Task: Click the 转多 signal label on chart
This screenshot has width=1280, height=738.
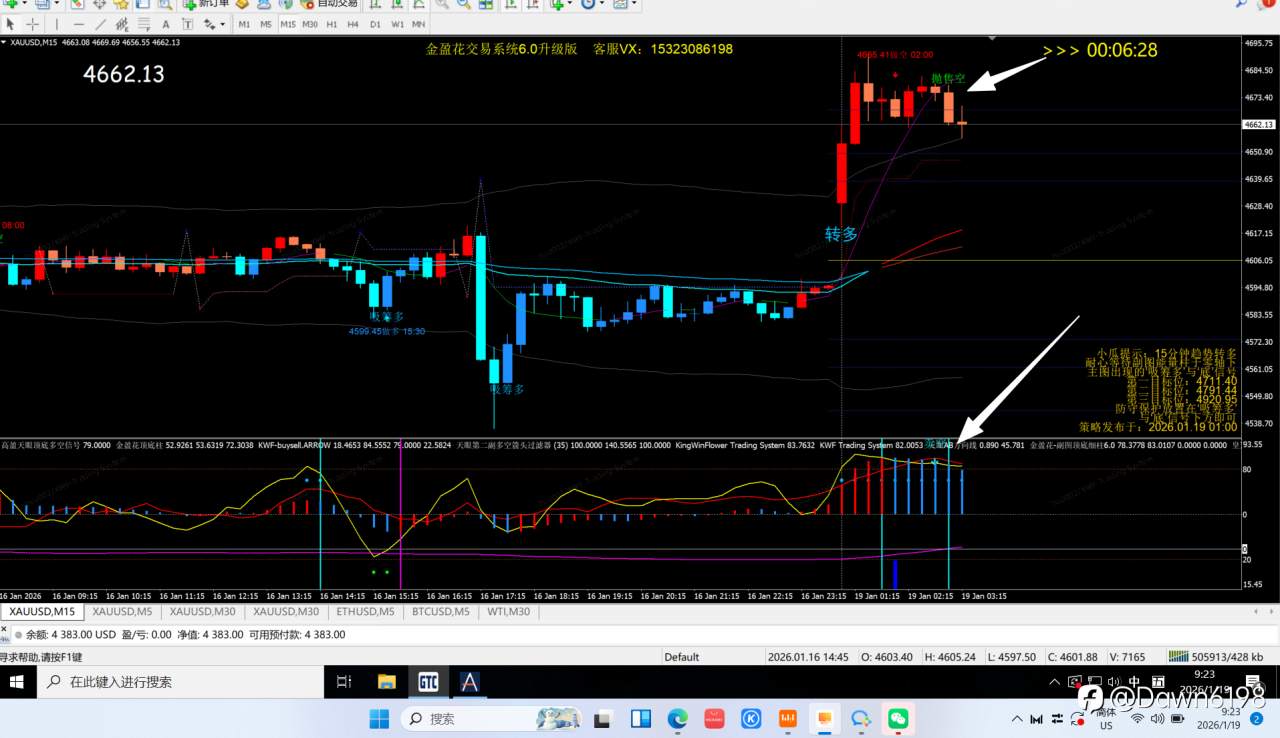Action: click(x=841, y=234)
